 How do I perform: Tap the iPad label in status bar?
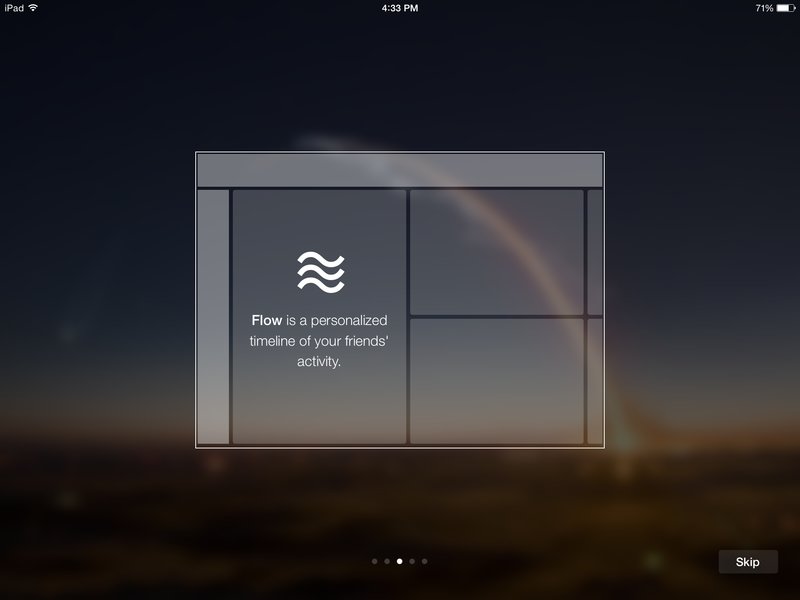[x=14, y=8]
